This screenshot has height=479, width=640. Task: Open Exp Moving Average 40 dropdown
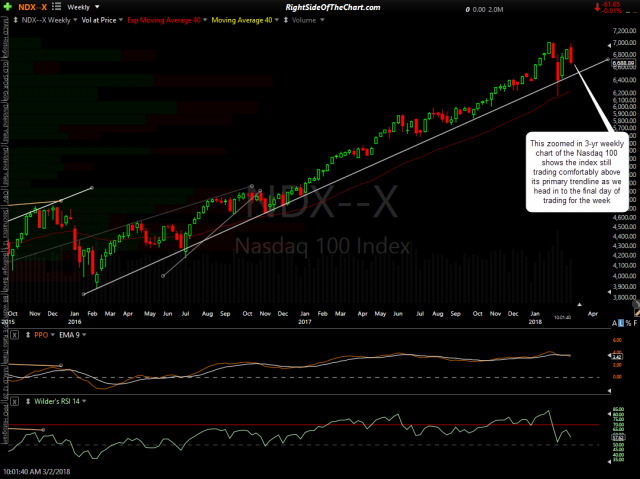coord(204,20)
